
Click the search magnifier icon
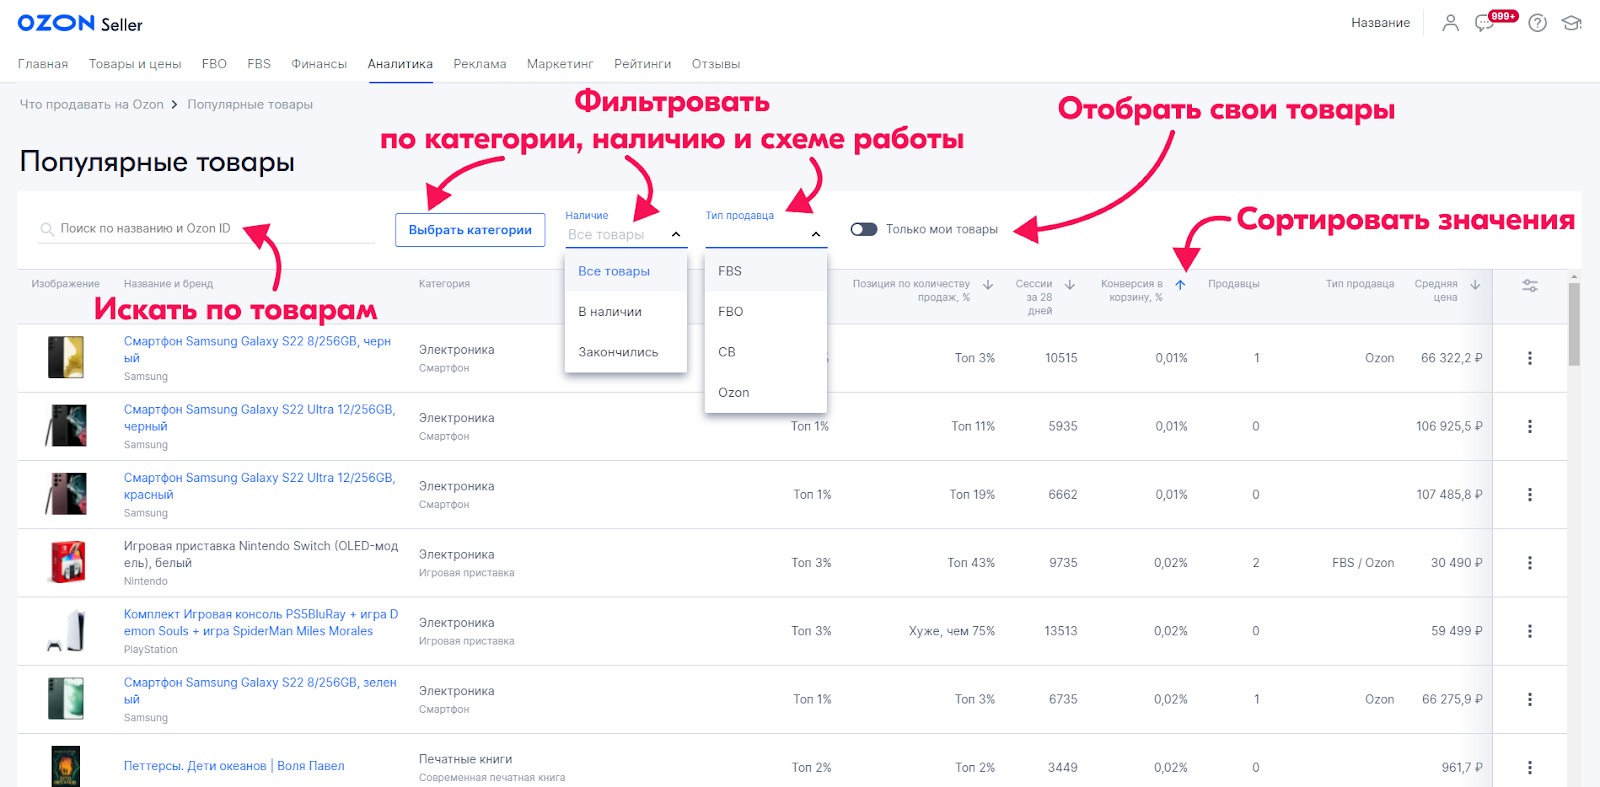[46, 229]
